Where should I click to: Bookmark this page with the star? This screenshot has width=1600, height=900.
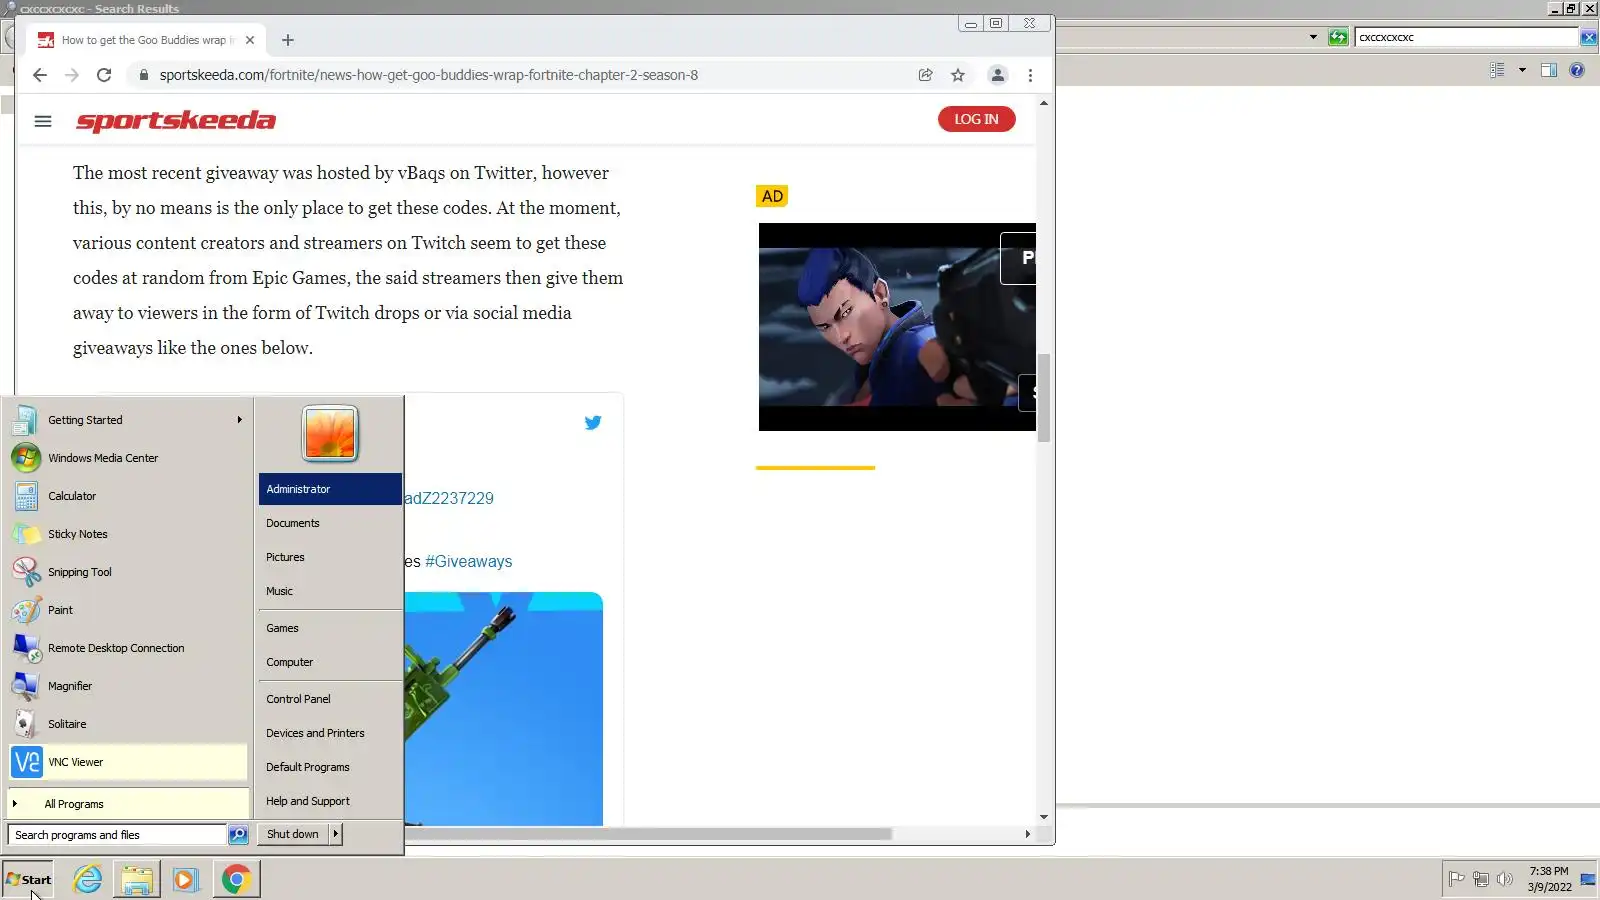point(958,75)
